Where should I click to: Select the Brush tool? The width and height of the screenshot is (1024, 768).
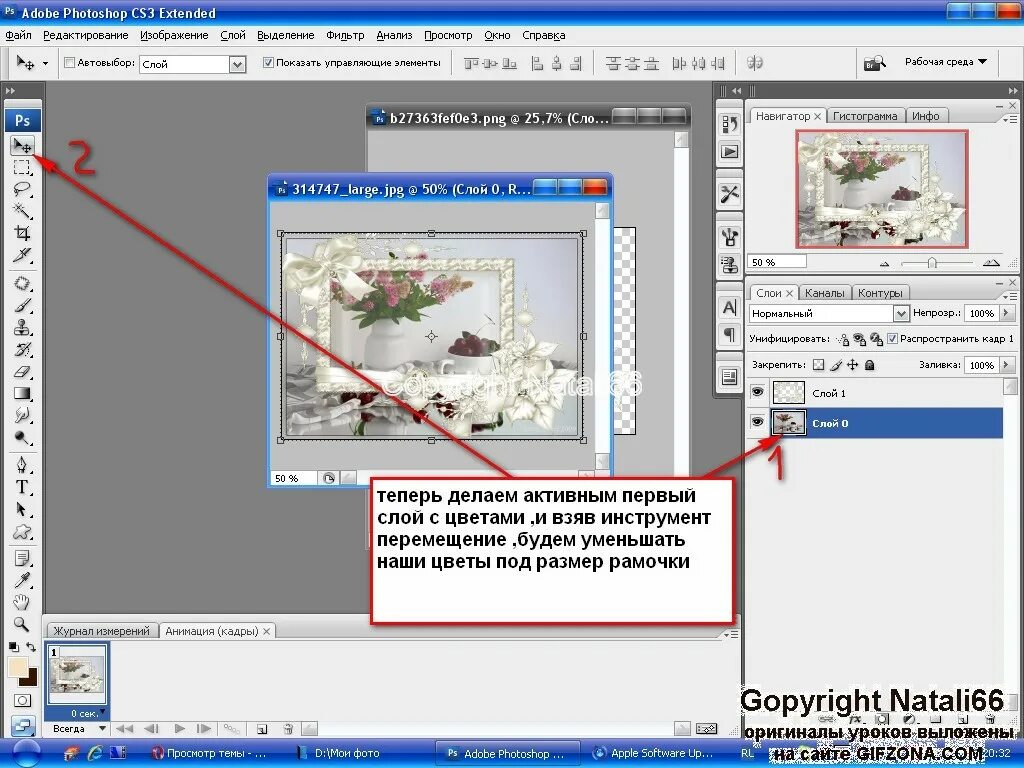tap(22, 305)
